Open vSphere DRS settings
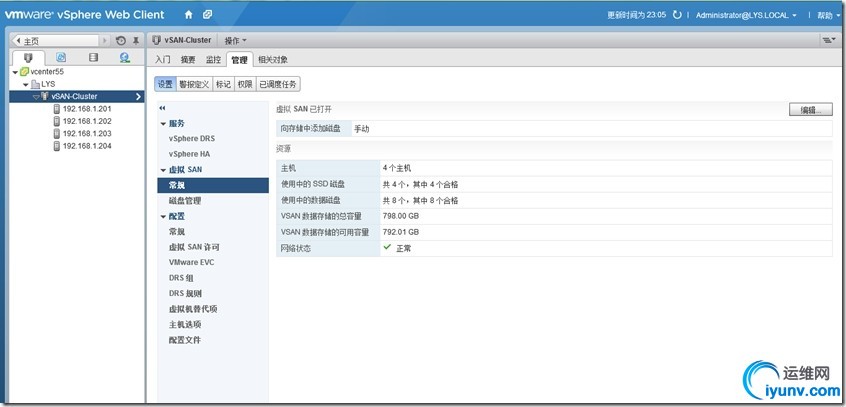 (192, 139)
